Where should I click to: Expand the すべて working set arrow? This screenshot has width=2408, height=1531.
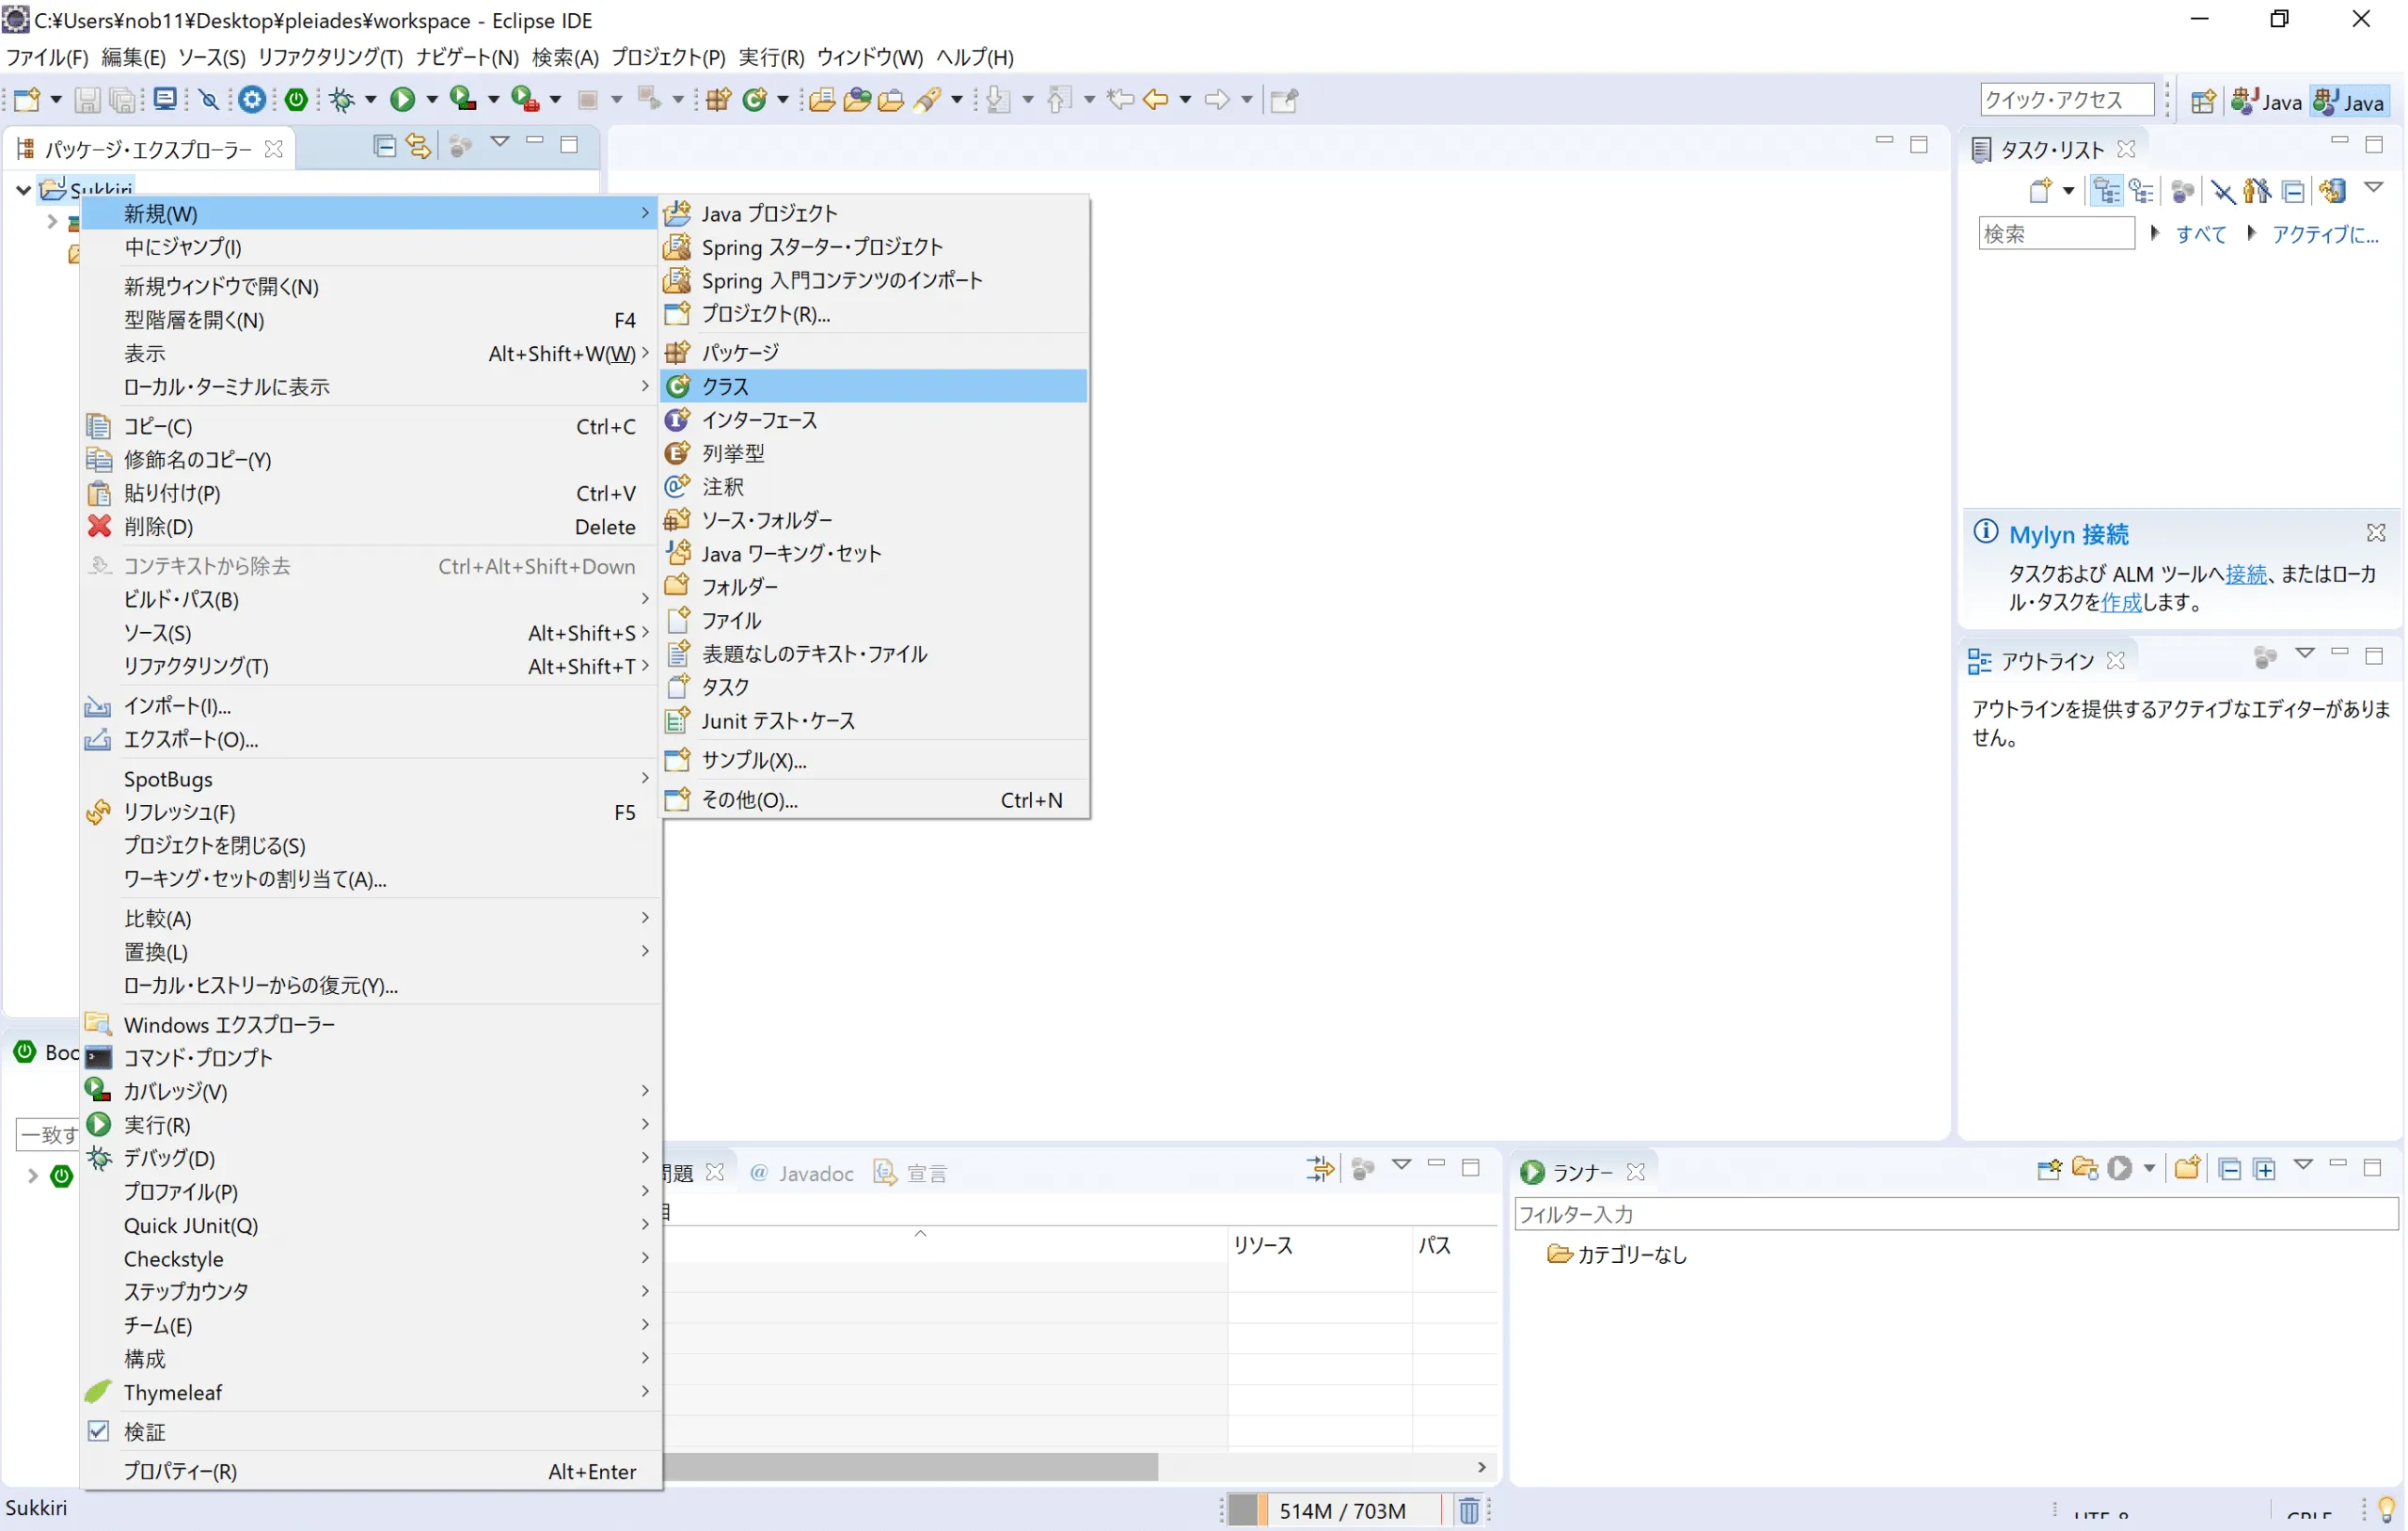click(x=2154, y=233)
